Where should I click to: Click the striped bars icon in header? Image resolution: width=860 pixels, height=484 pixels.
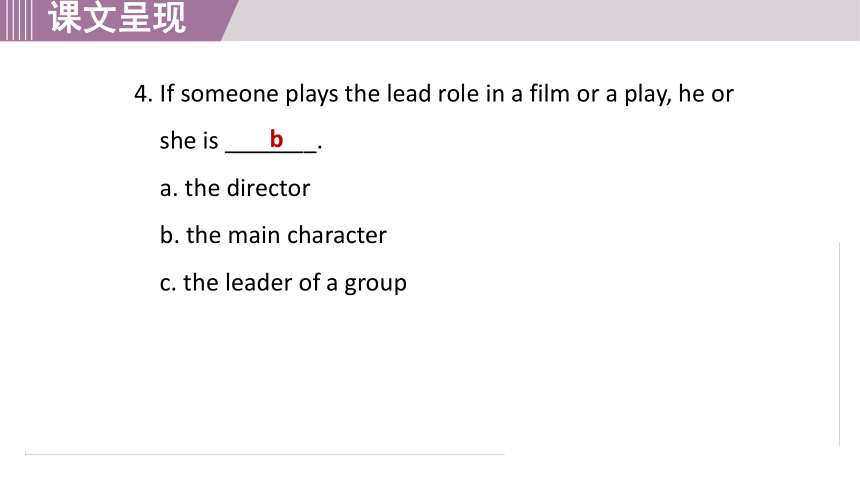click(16, 20)
